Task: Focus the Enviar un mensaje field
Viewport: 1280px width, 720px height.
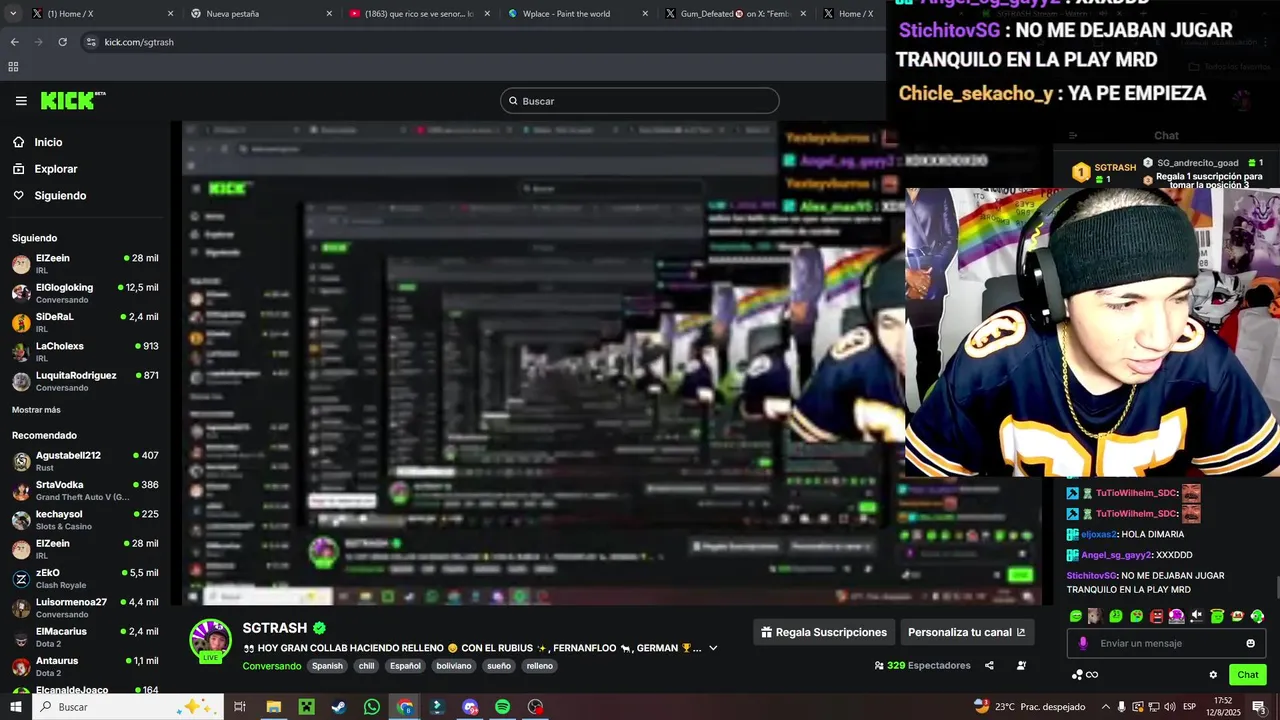Action: (x=1164, y=643)
